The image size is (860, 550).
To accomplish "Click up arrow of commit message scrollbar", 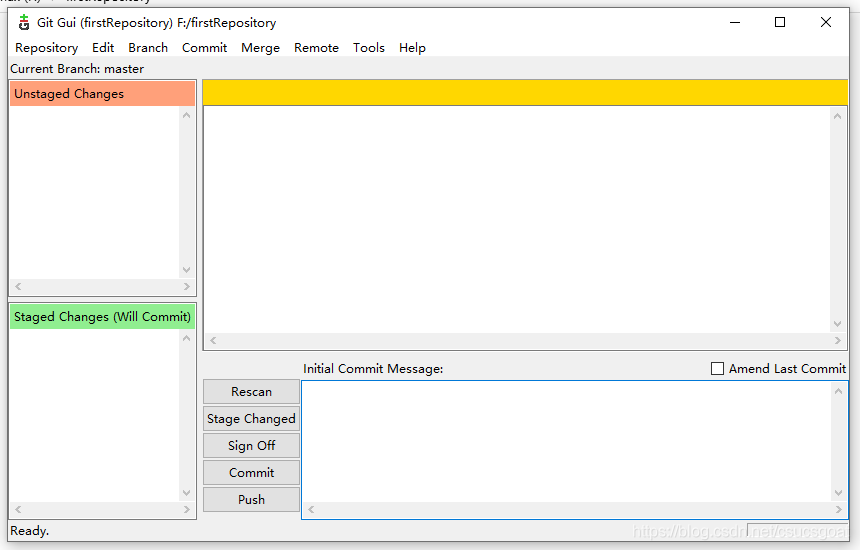I will pos(839,391).
